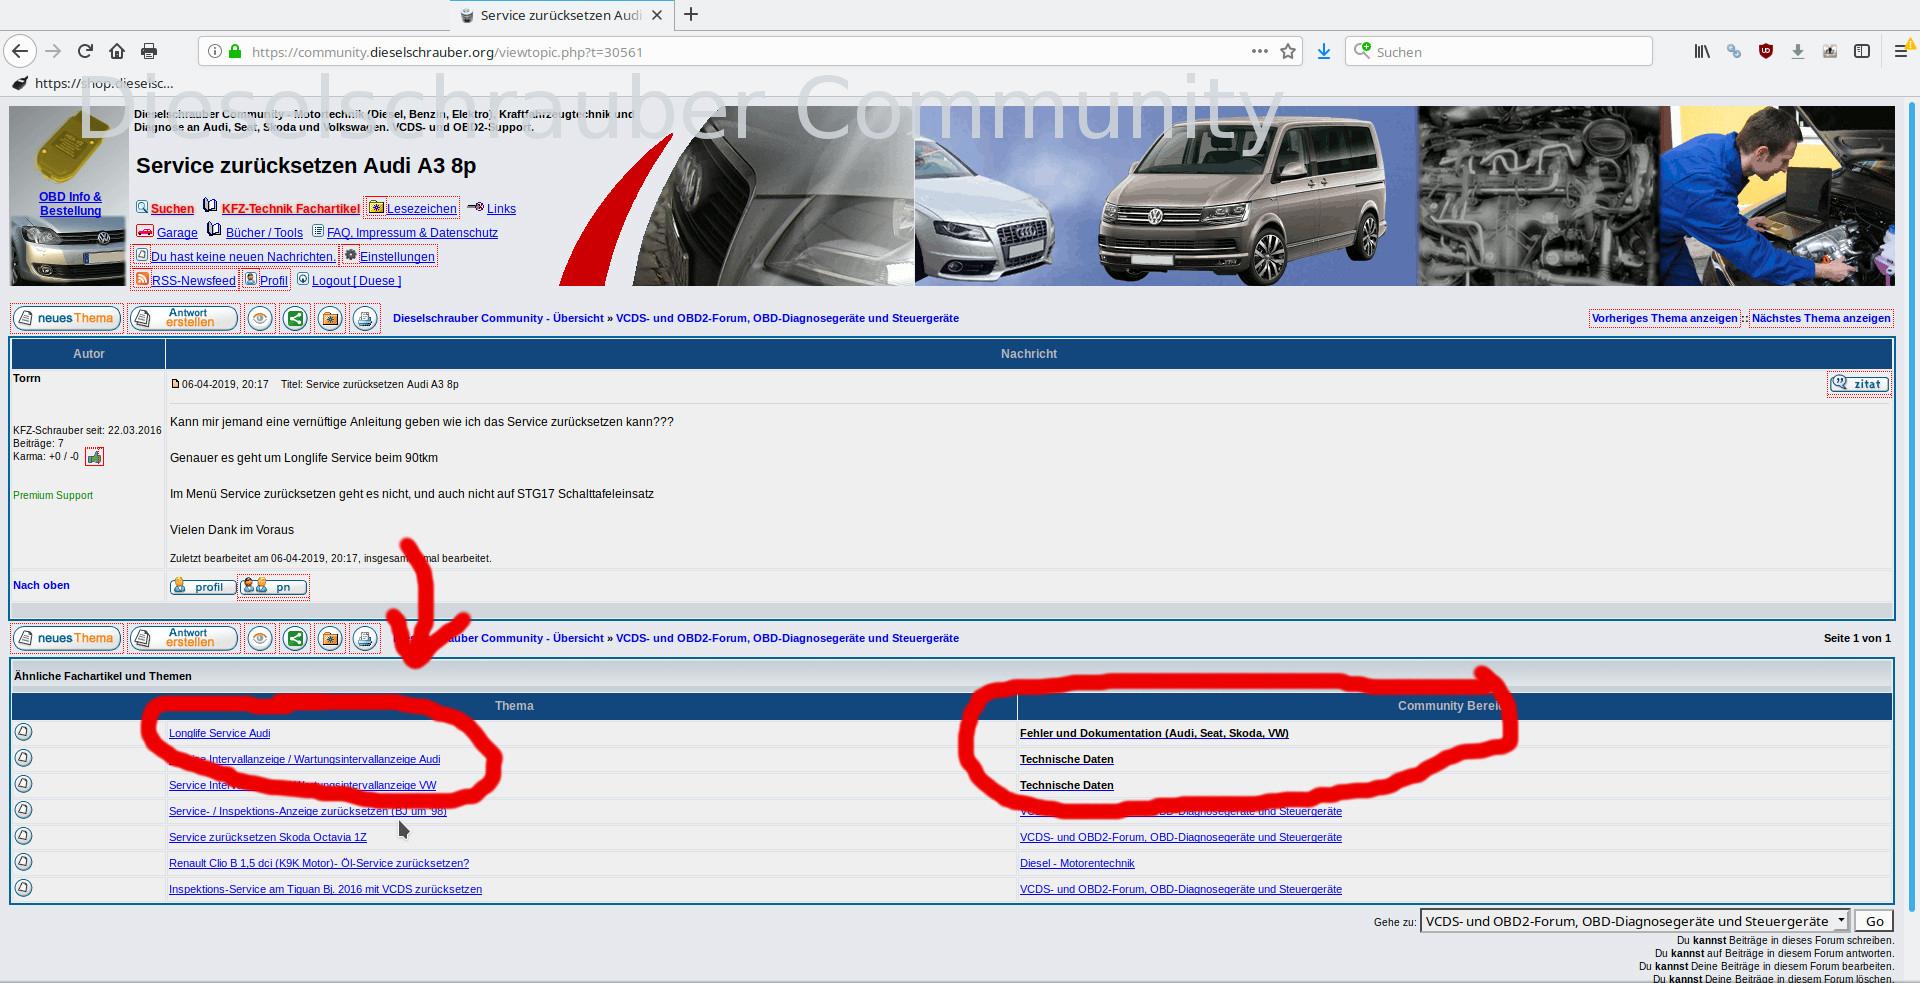This screenshot has width=1920, height=983.
Task: Open 'Einstellungen' link
Action: coord(397,257)
